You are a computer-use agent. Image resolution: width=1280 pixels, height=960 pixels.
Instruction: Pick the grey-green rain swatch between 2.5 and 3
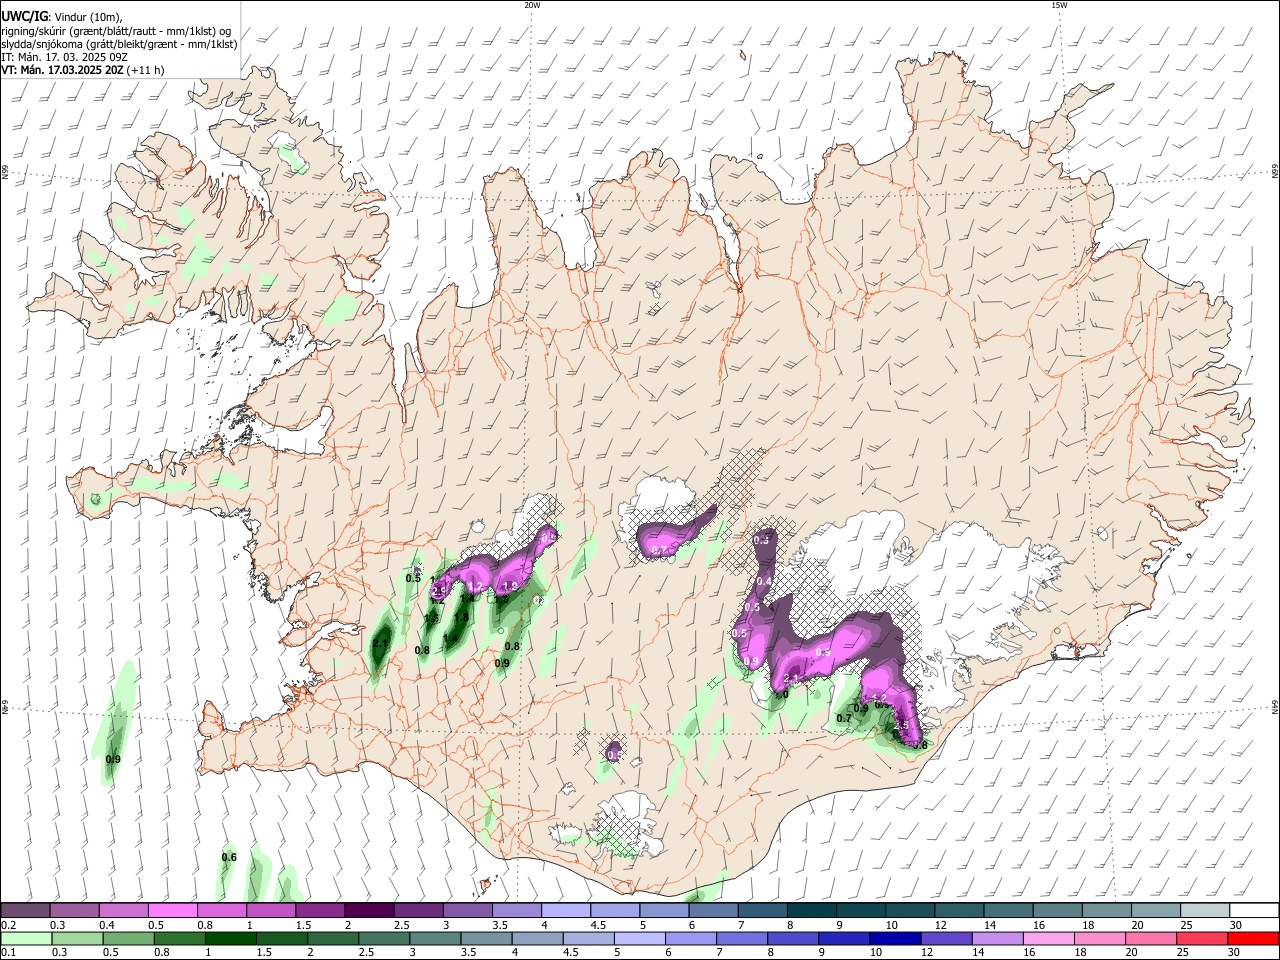385,938
